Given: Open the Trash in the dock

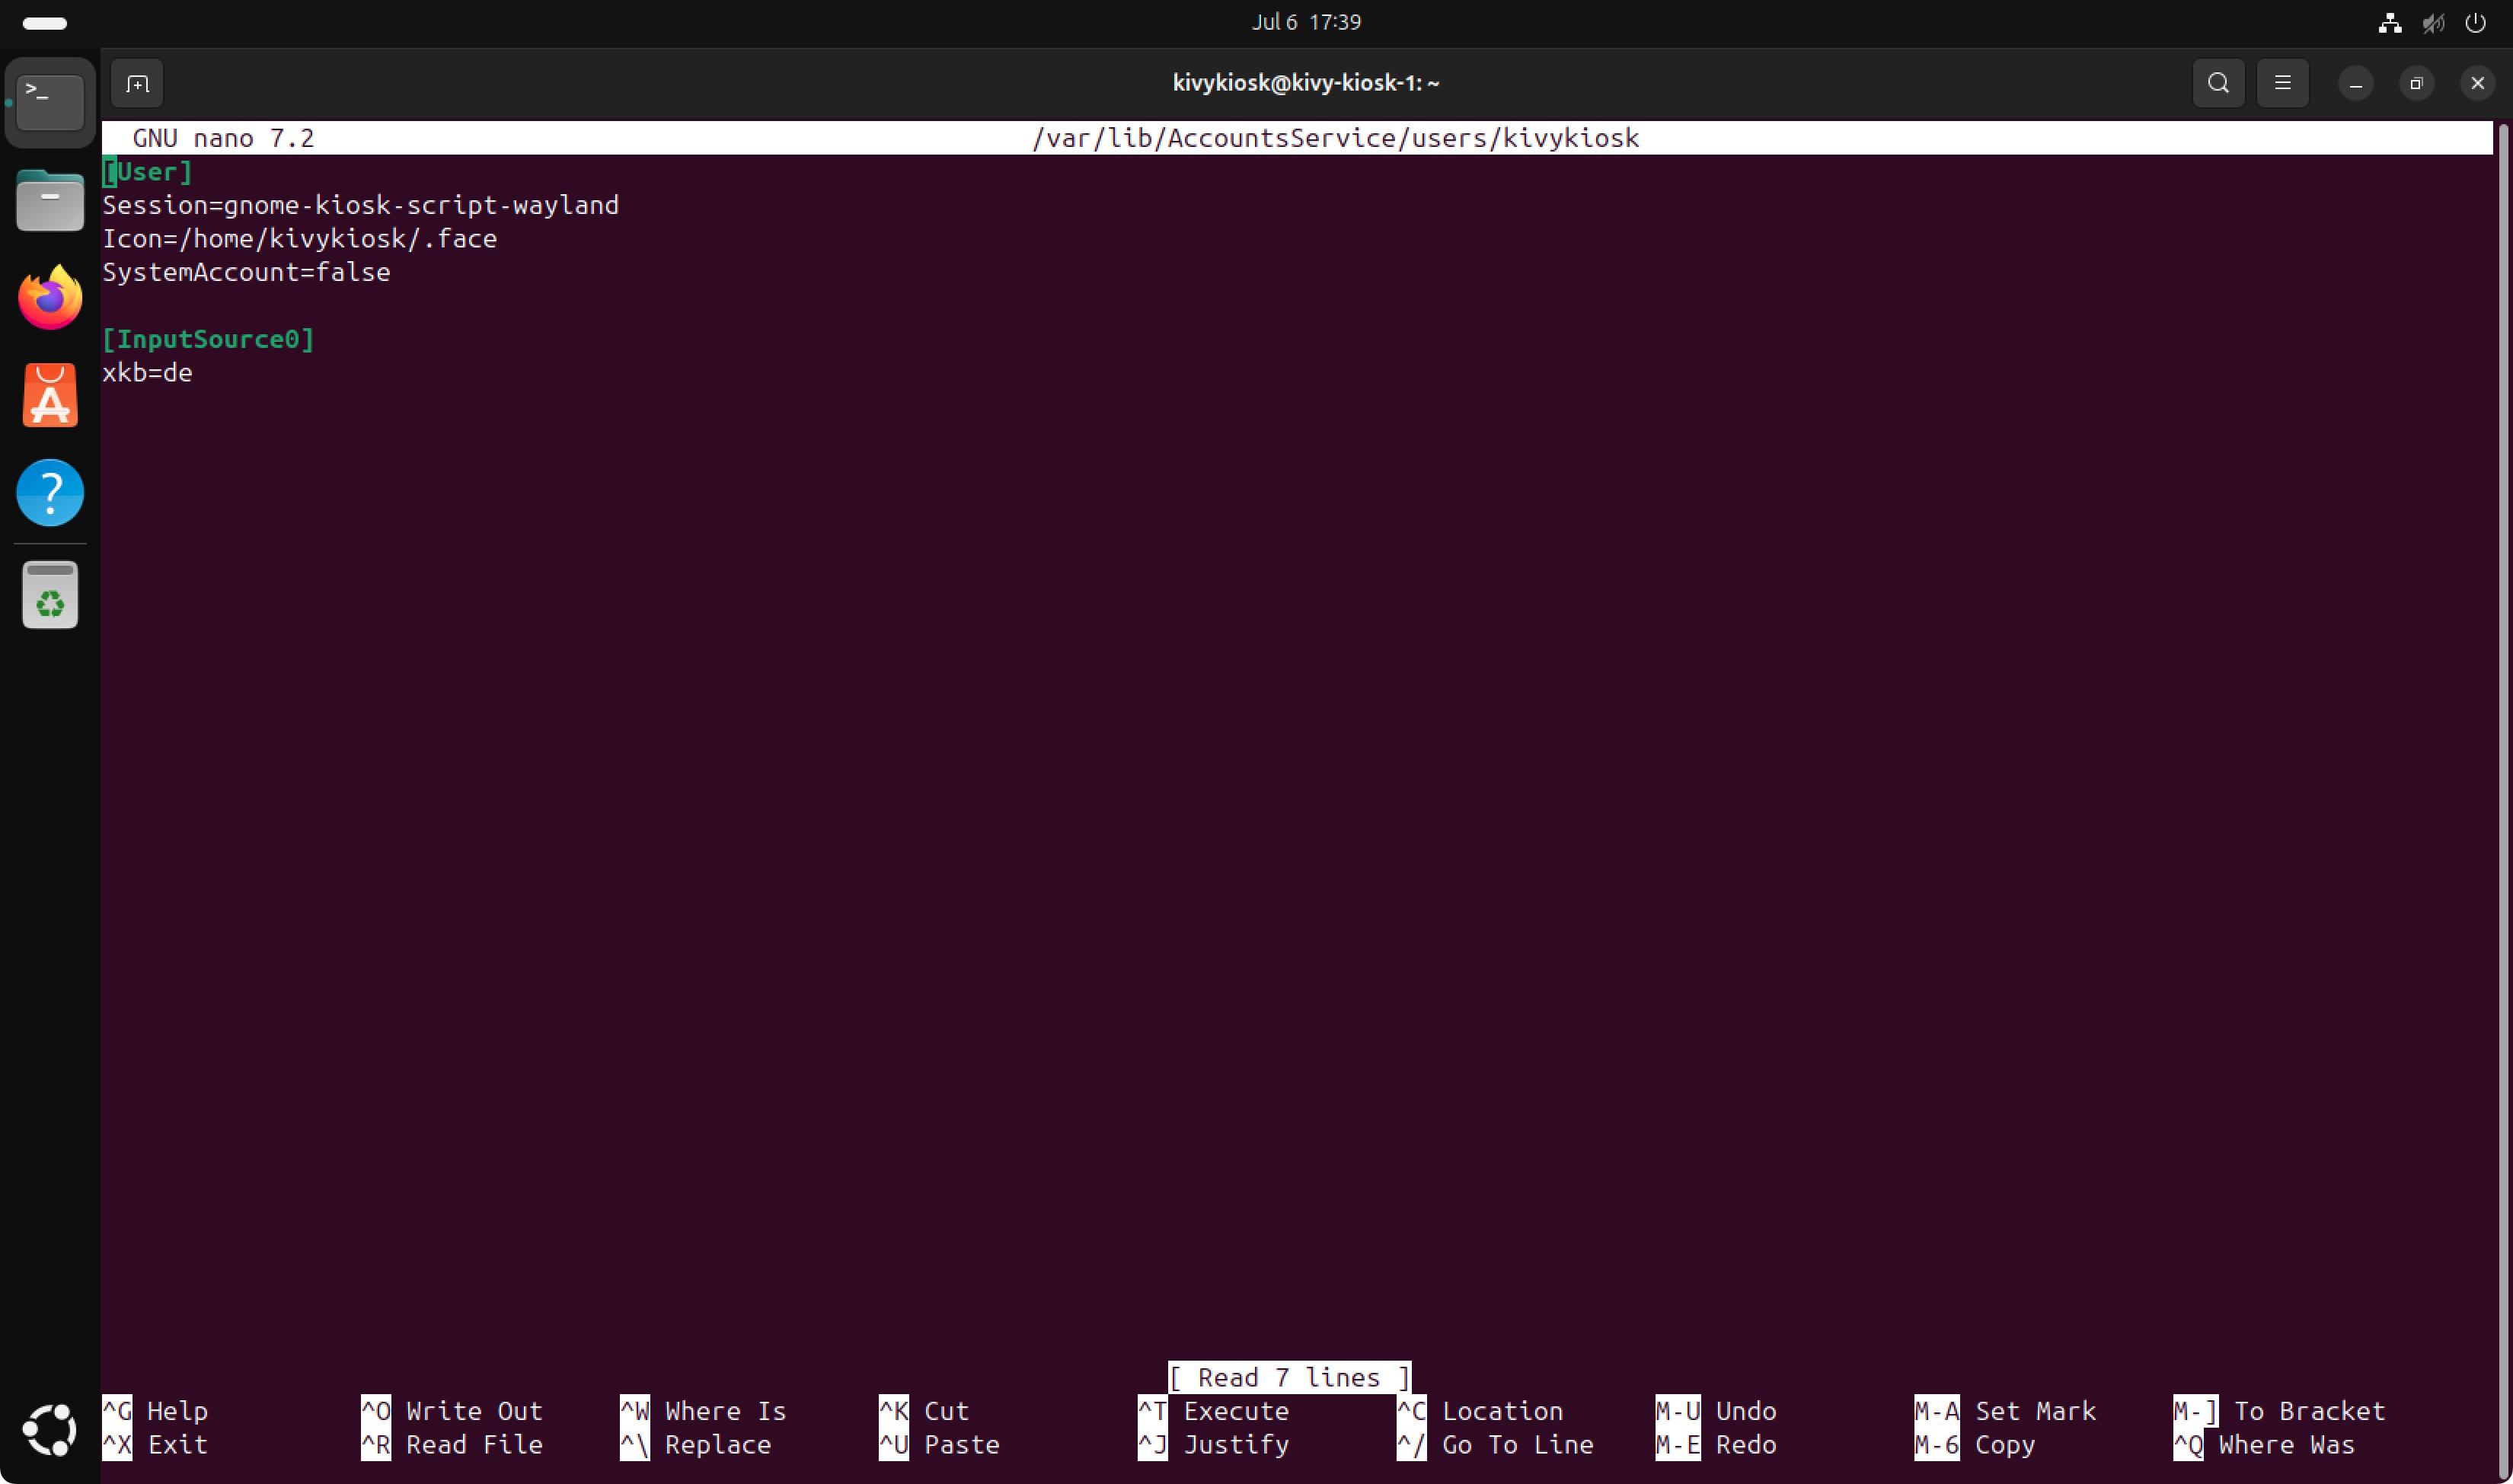Looking at the screenshot, I should click(50, 595).
